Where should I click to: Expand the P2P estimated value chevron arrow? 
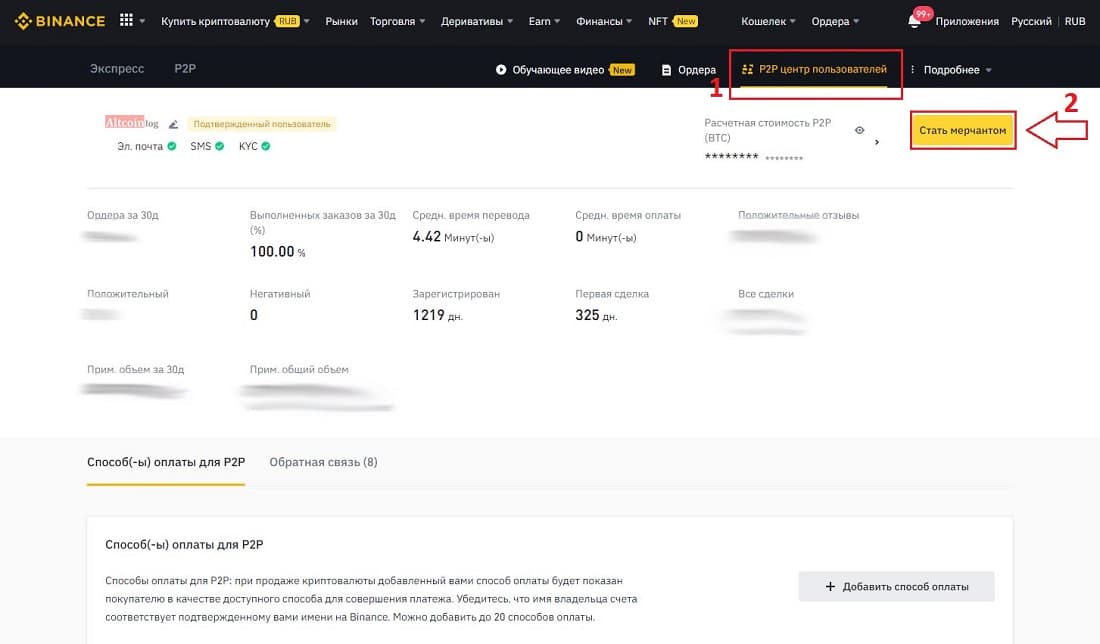[877, 142]
